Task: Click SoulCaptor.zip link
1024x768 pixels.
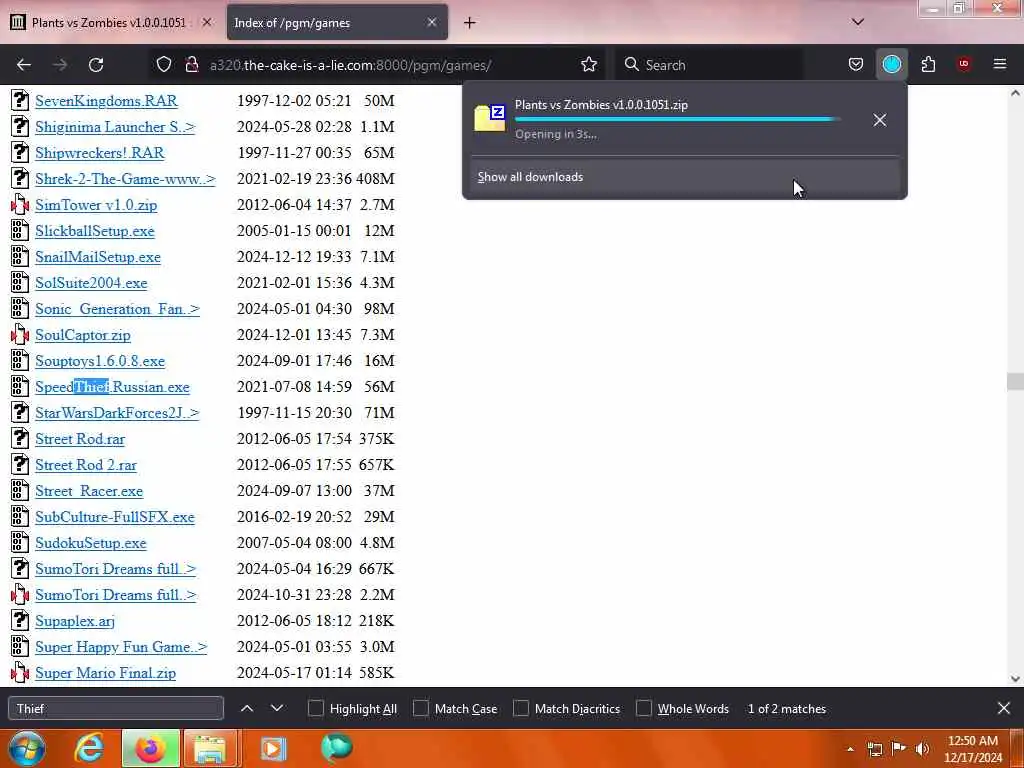Action: tap(83, 335)
